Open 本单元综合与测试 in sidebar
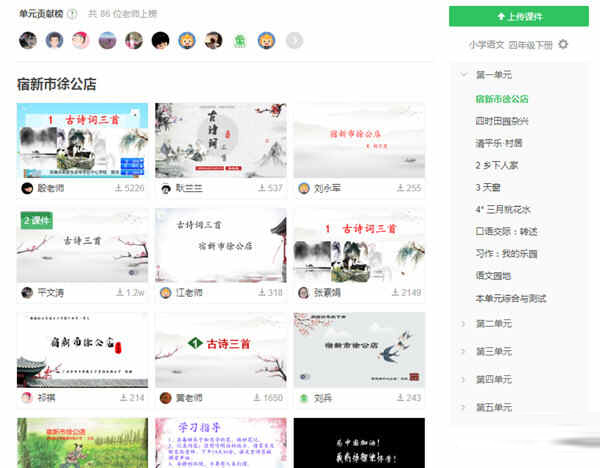The height and width of the screenshot is (468, 600). coord(510,298)
